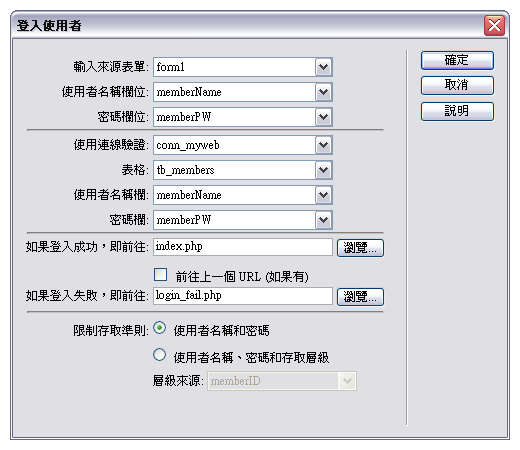
Task: Select 使用者名稱、密碼和存取層級 radio option
Action: 159,355
